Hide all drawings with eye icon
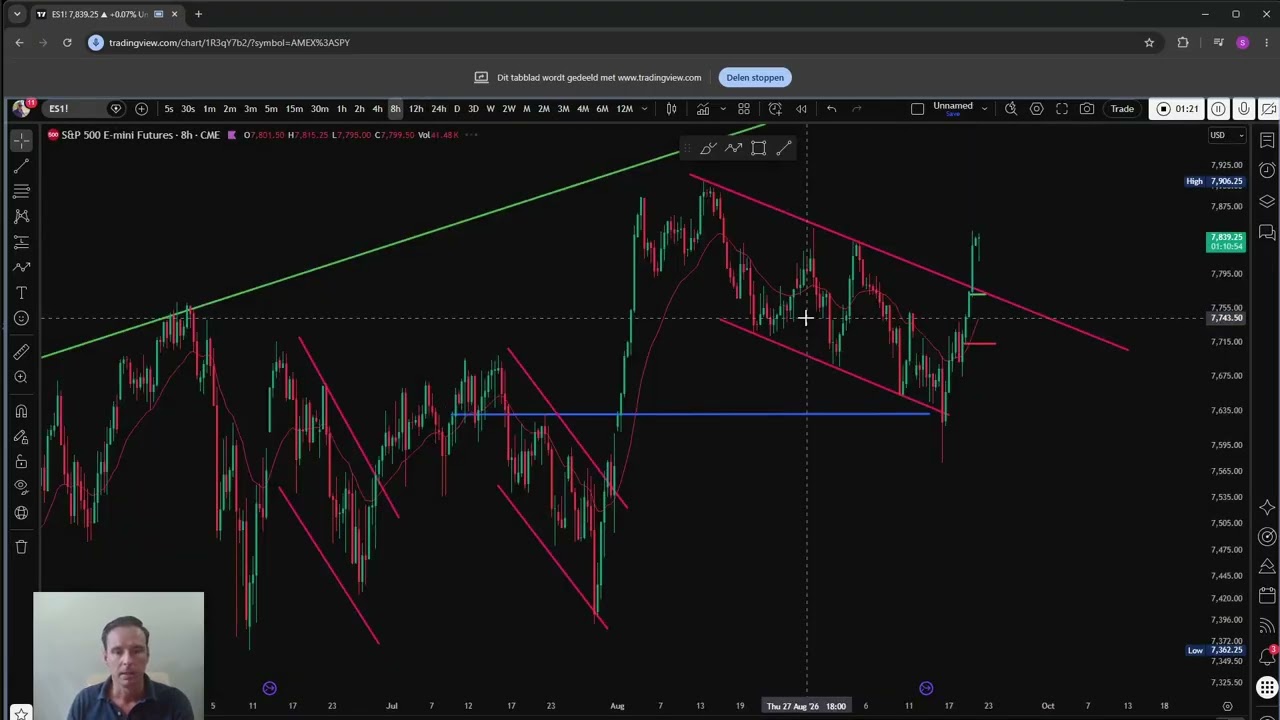1280x720 pixels. tap(21, 487)
